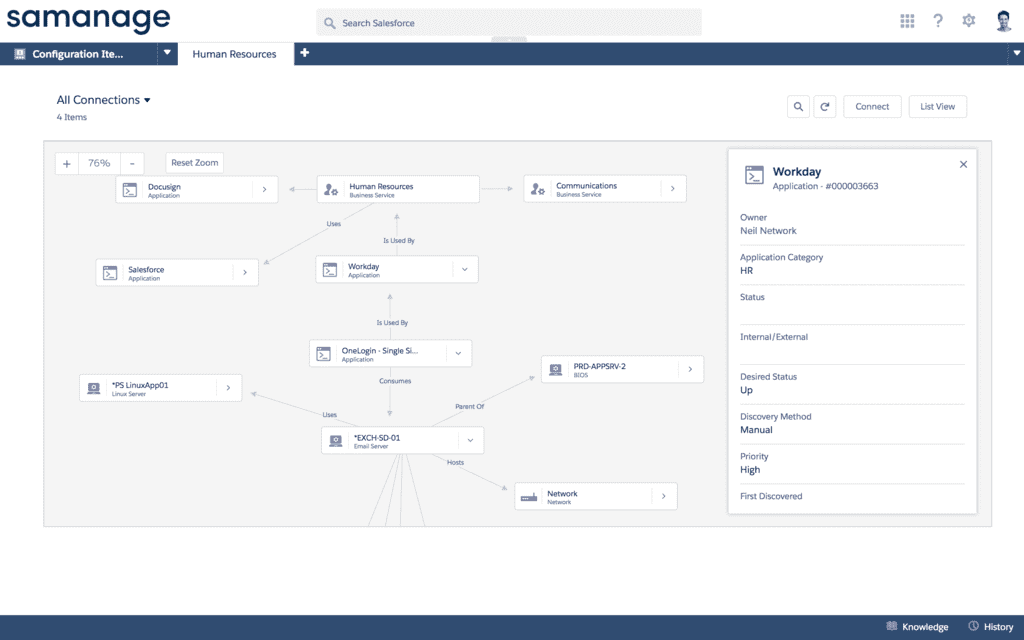Image resolution: width=1024 pixels, height=640 pixels.
Task: Click the Salesforce application icon
Action: (110, 273)
